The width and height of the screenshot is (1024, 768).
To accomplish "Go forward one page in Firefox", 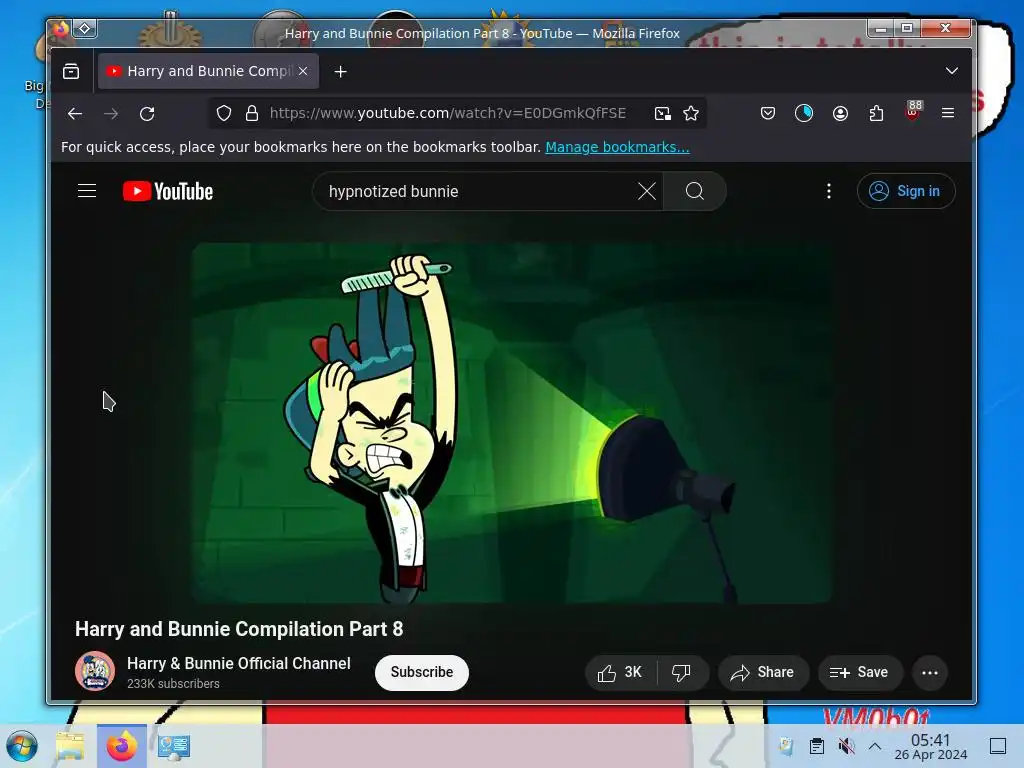I will 111,114.
